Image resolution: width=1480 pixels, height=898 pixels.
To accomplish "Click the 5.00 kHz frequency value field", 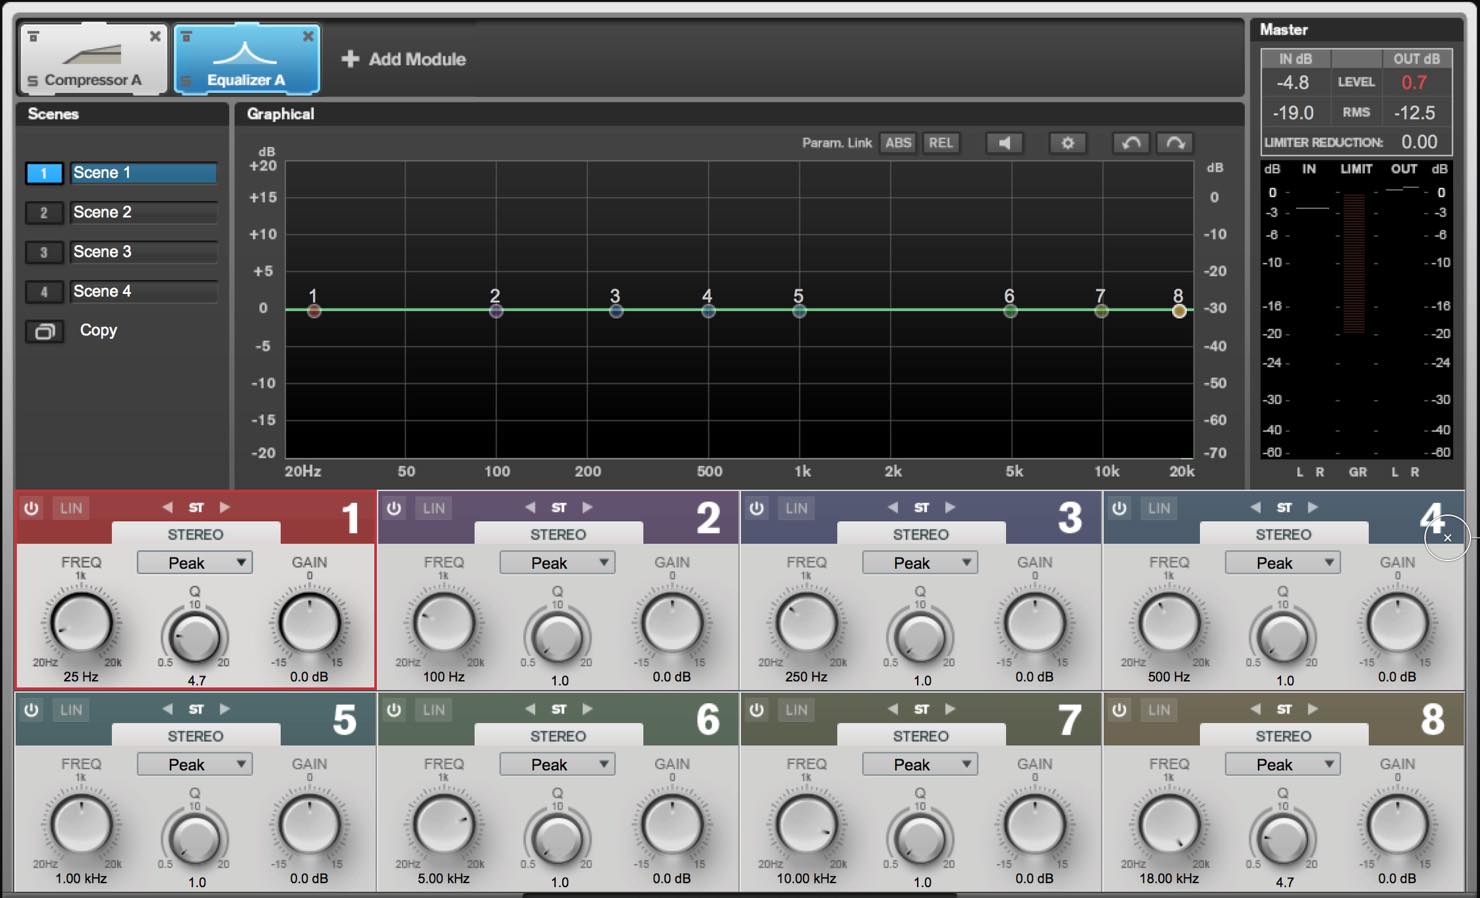I will 444,879.
